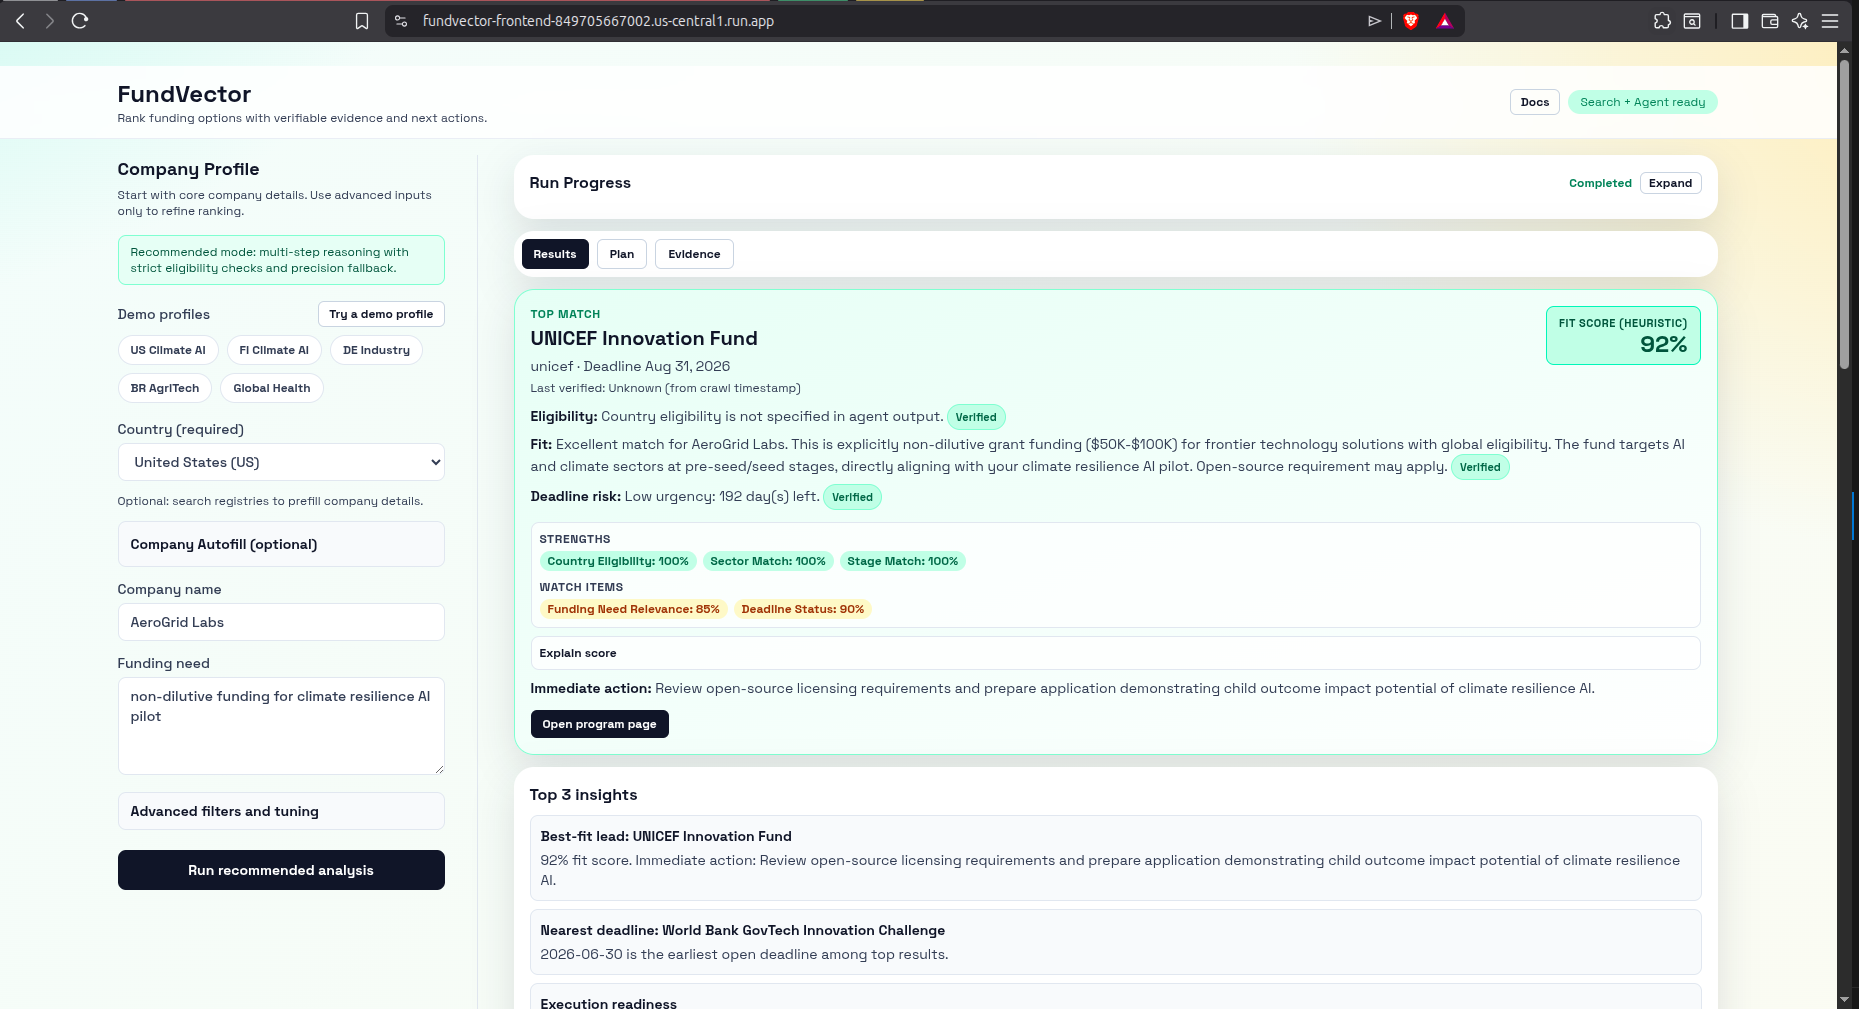
Task: Open the Brave Shields lion icon
Action: tap(1411, 21)
